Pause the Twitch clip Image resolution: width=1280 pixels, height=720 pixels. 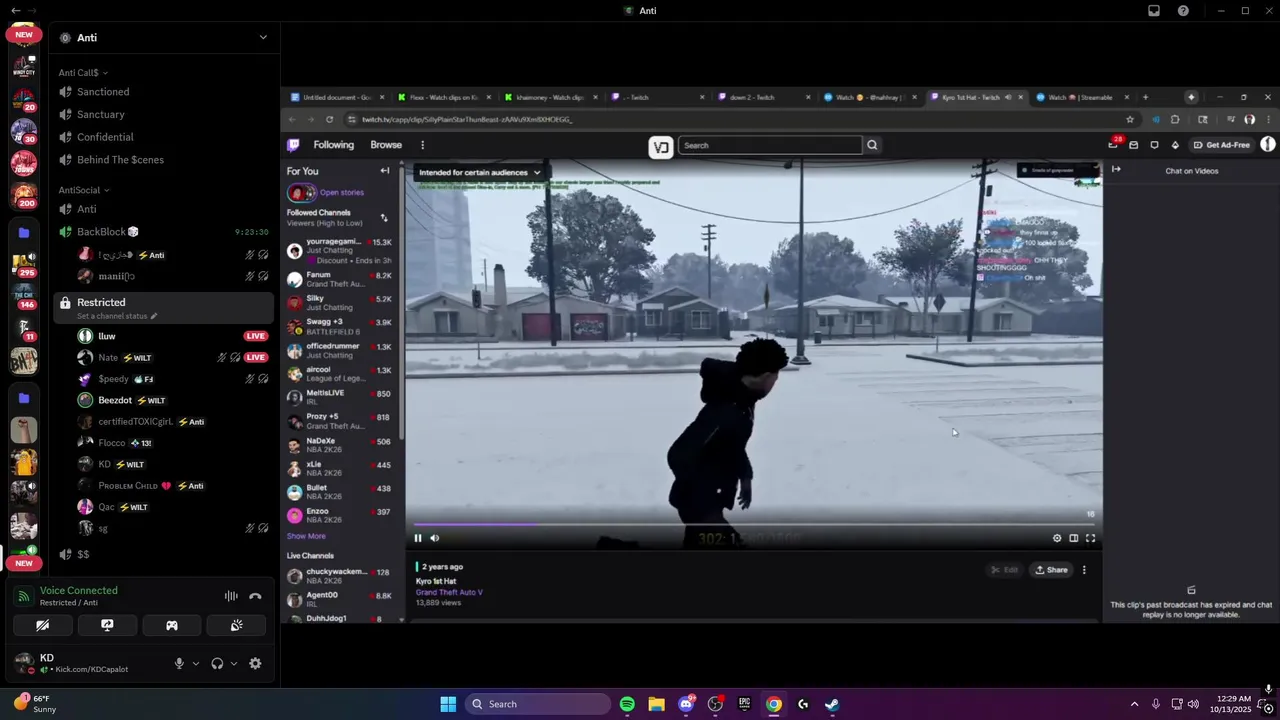point(418,538)
